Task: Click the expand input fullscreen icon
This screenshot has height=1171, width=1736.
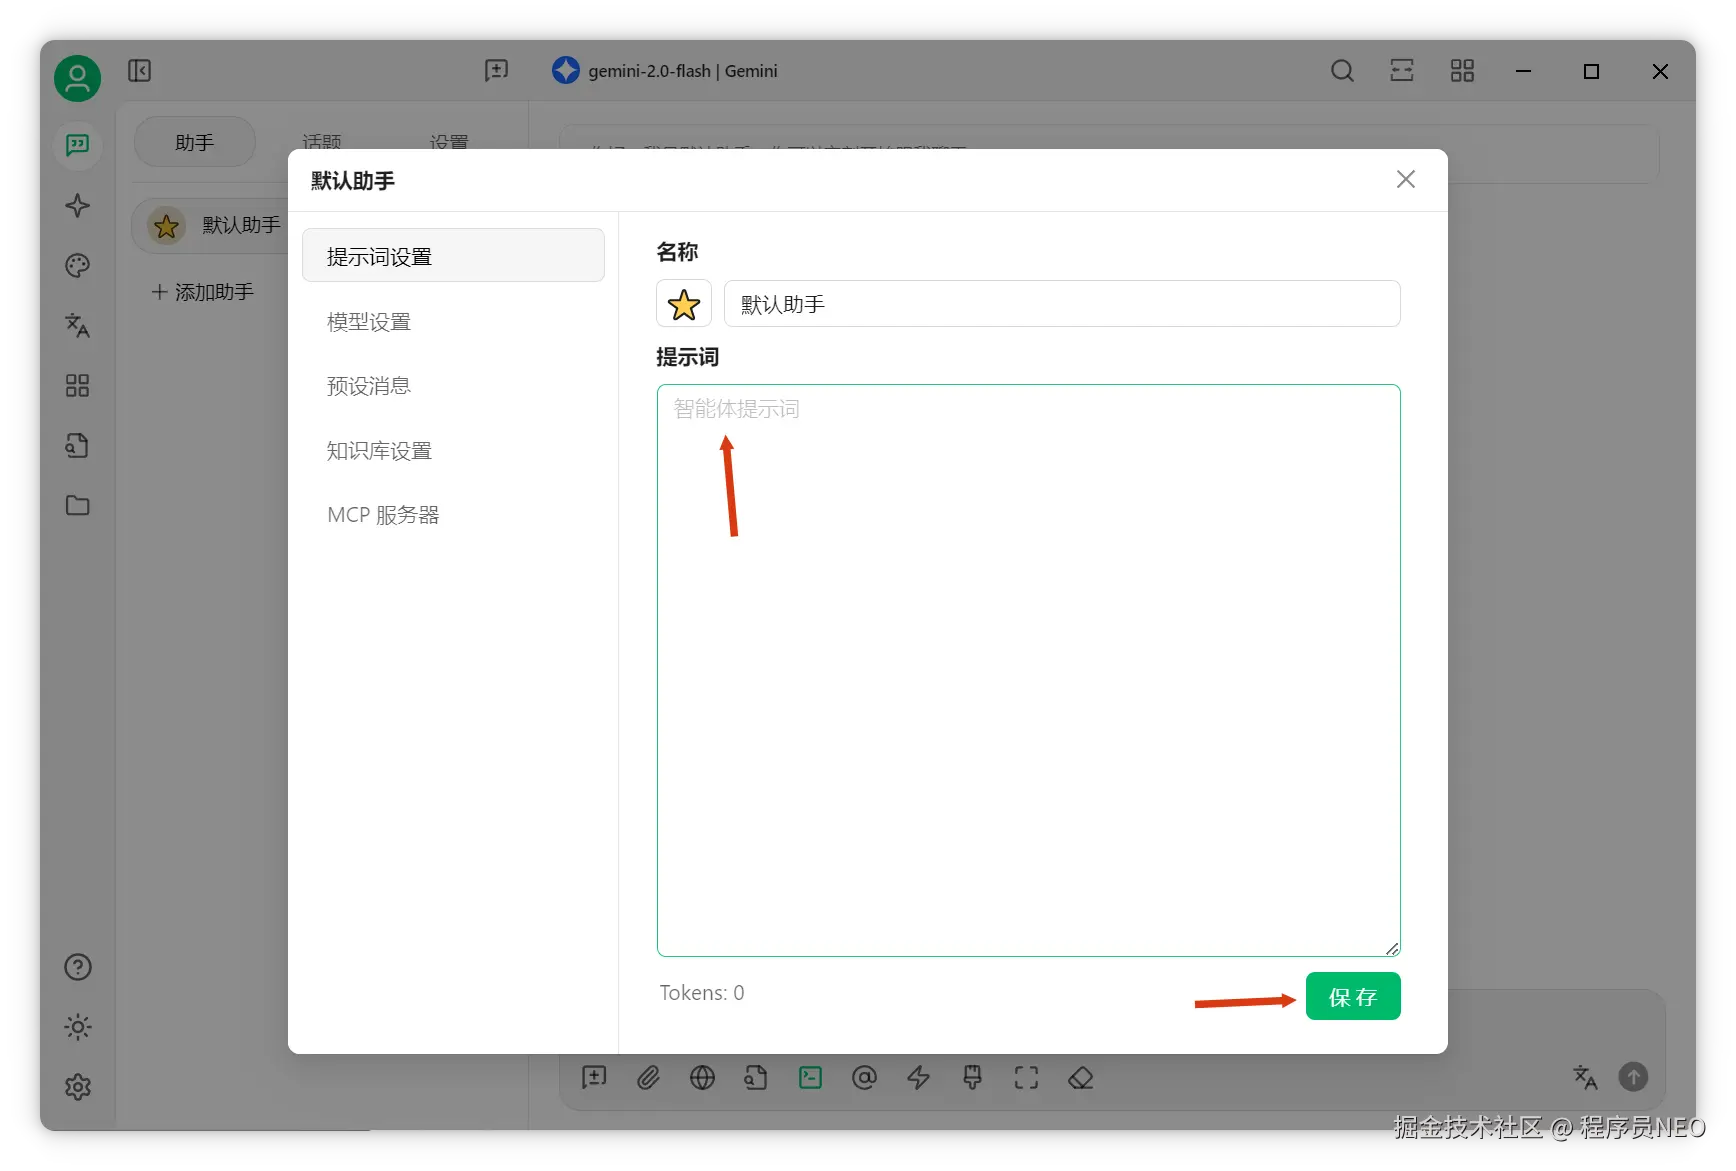Action: pos(1026,1077)
